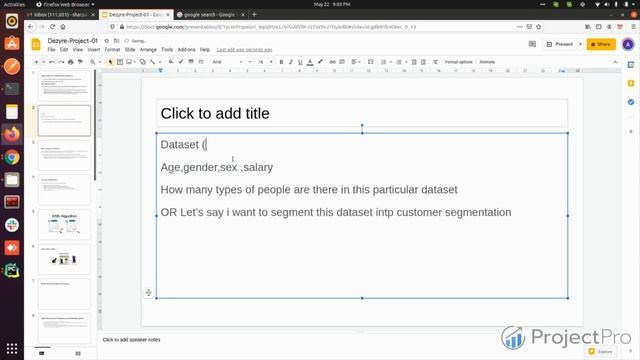
Task: Open the border dash option
Action: click(201, 62)
